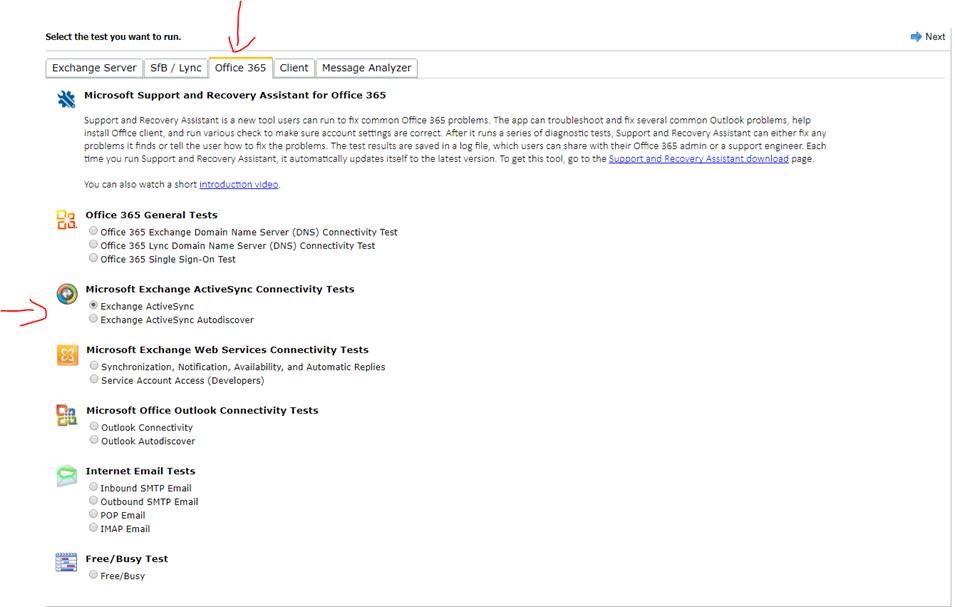Select the IMAP Email radio button
Screen dimensions: 955x607
click(93, 527)
